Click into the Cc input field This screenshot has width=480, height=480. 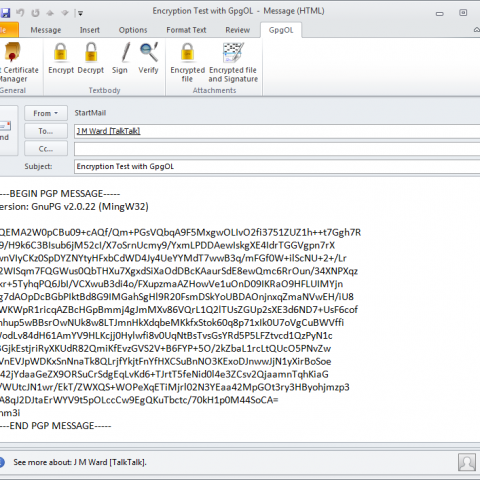coord(277,149)
